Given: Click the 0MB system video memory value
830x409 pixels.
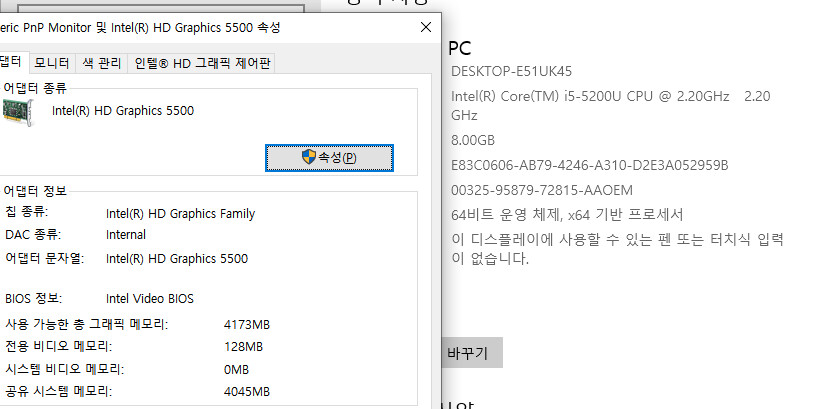Looking at the screenshot, I should click(x=236, y=369).
